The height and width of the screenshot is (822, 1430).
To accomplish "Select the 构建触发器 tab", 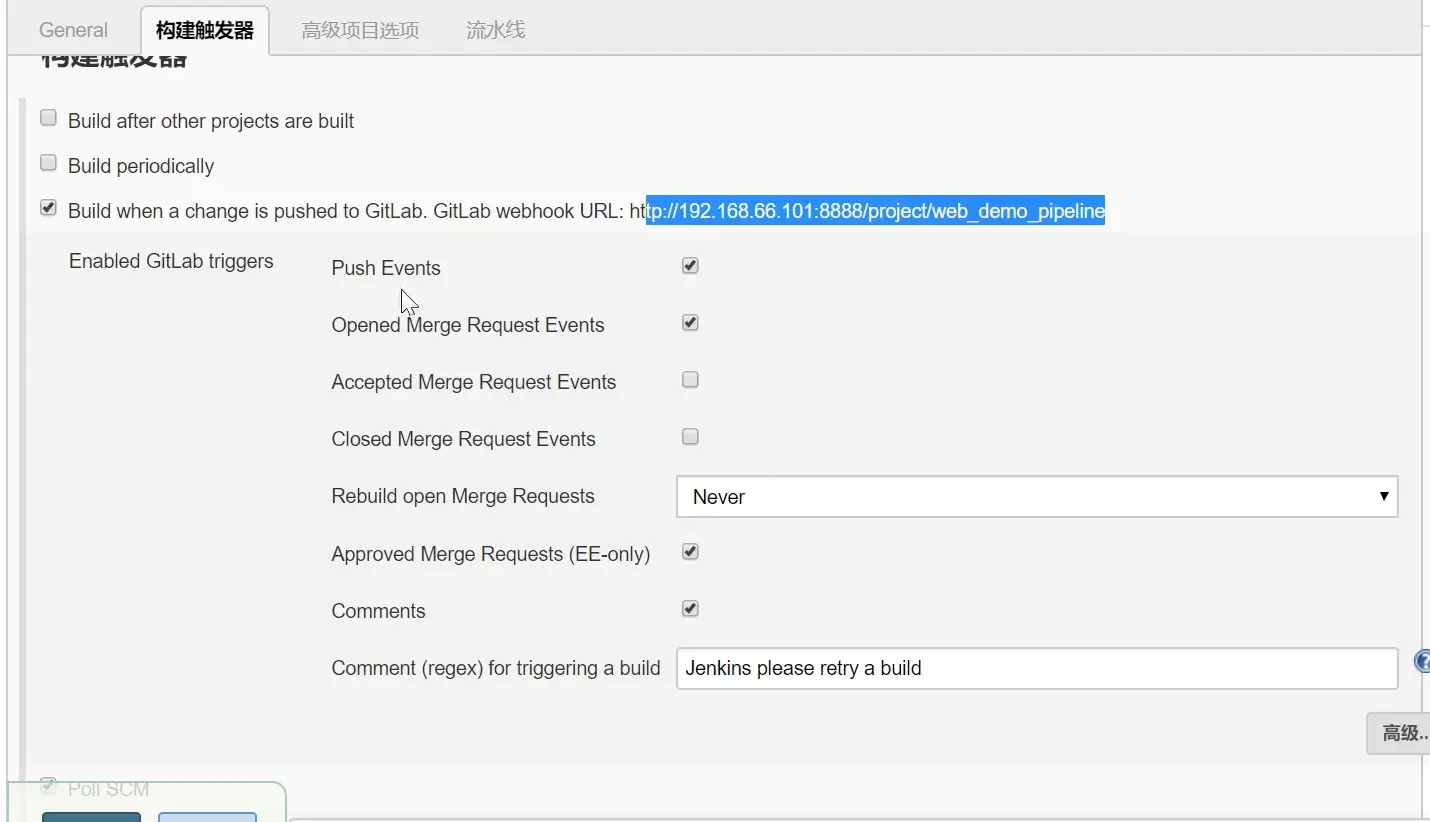I will [x=205, y=30].
